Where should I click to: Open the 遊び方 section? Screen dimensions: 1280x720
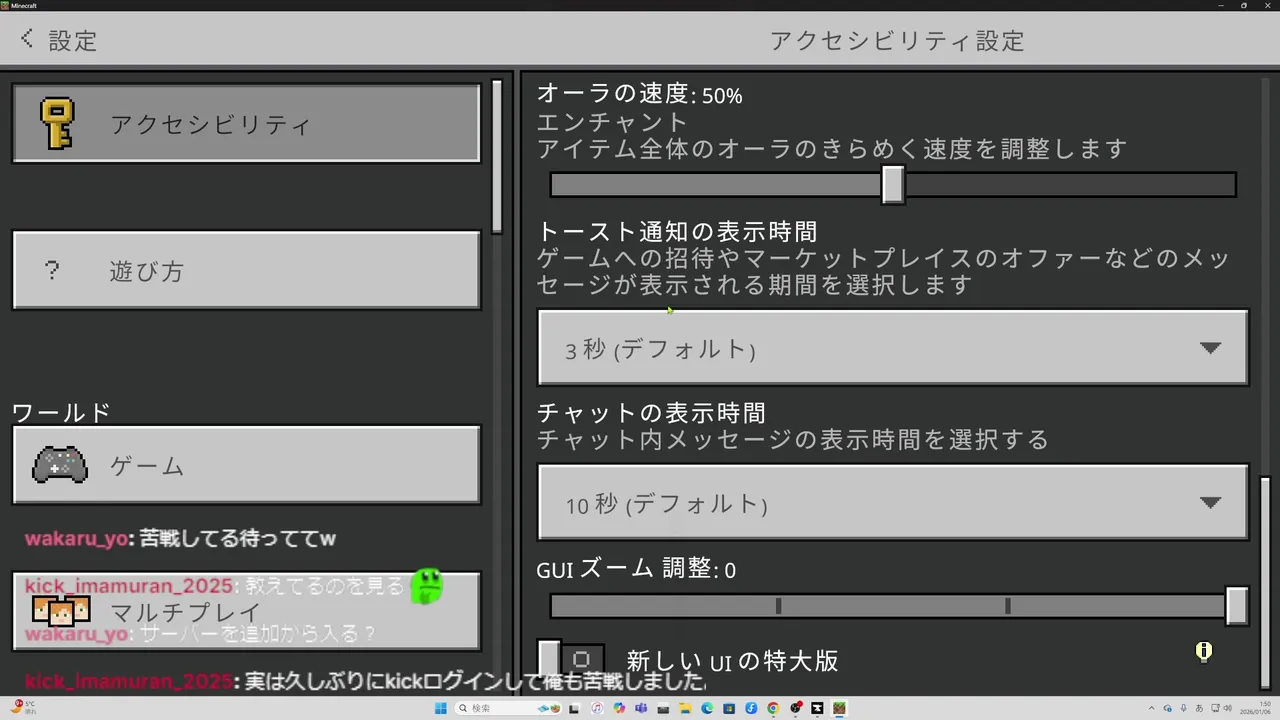coord(246,270)
